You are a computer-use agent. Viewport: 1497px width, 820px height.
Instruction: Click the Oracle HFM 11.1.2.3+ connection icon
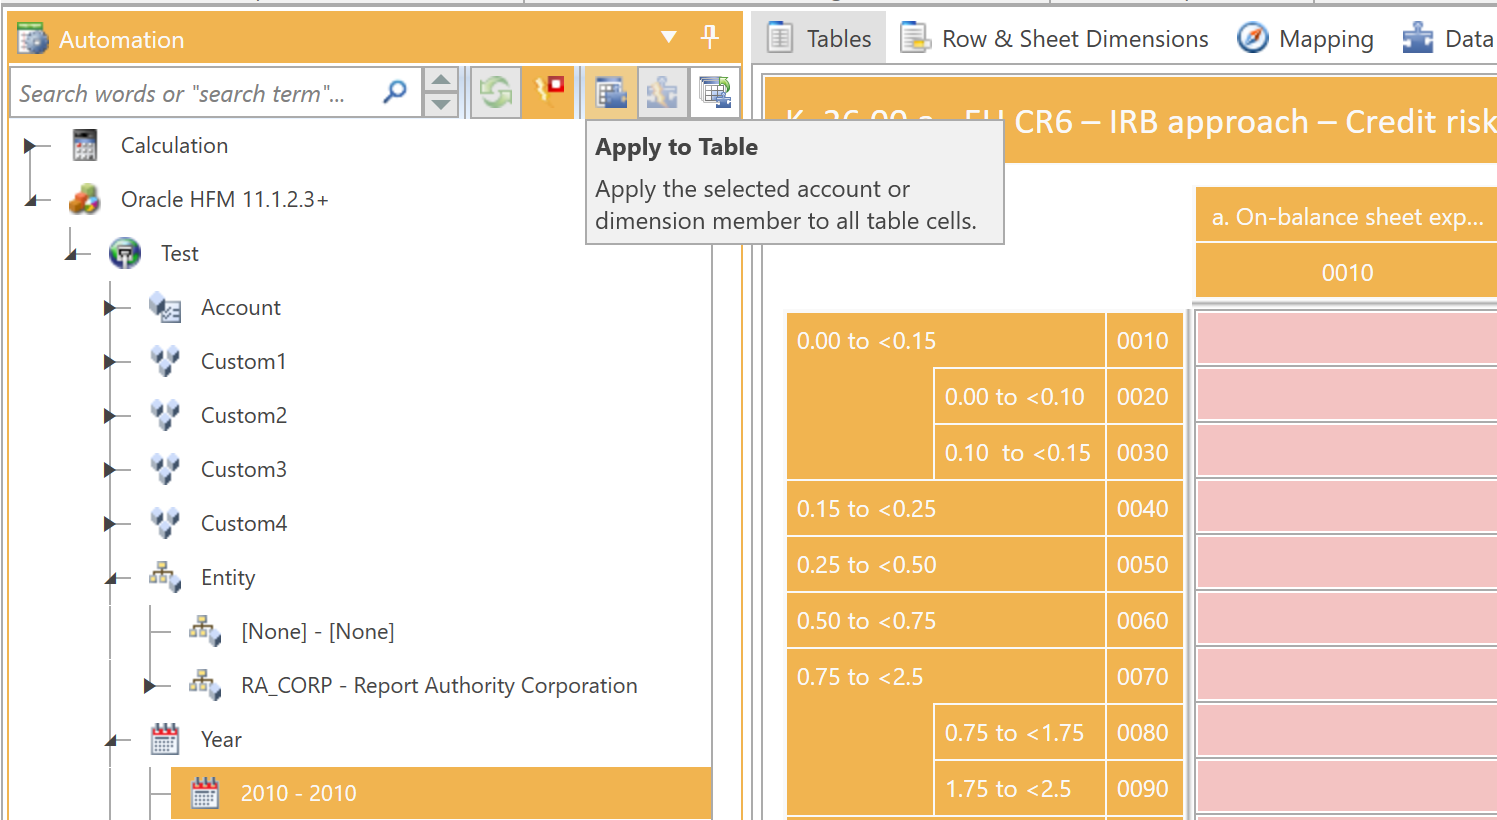(85, 199)
